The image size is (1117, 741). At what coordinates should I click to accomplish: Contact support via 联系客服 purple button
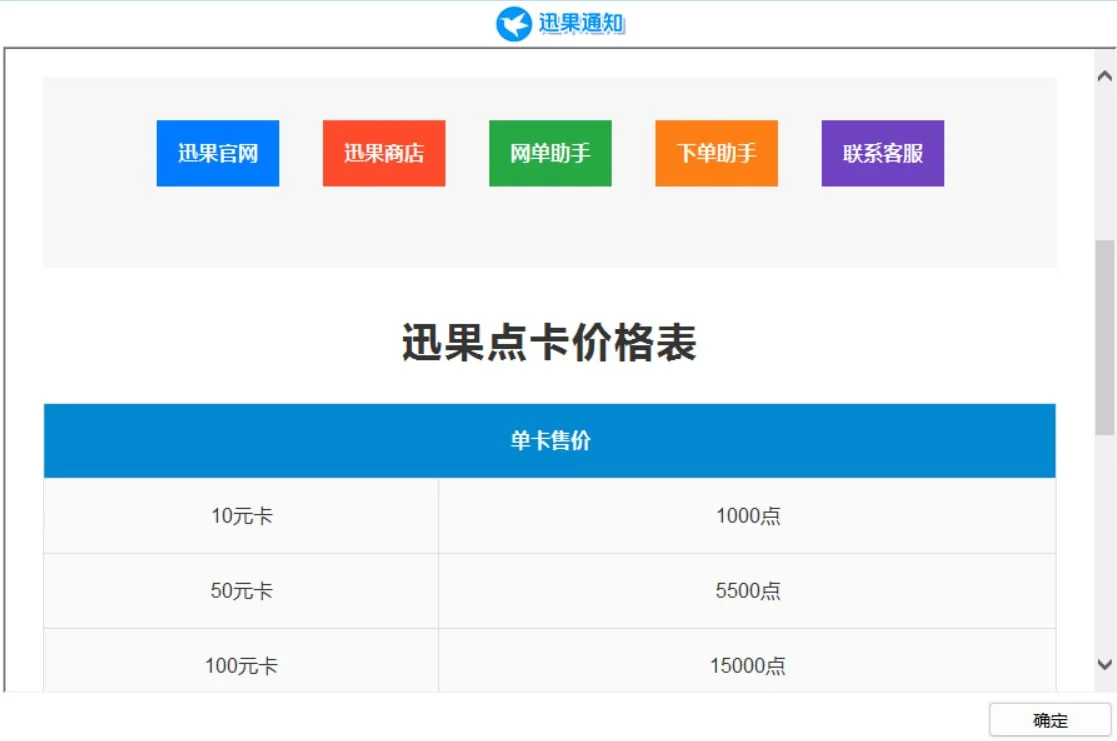pos(883,153)
